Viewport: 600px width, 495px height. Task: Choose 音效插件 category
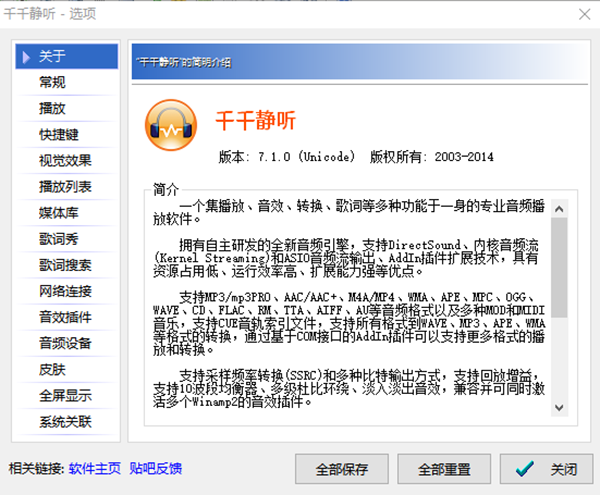(x=65, y=317)
